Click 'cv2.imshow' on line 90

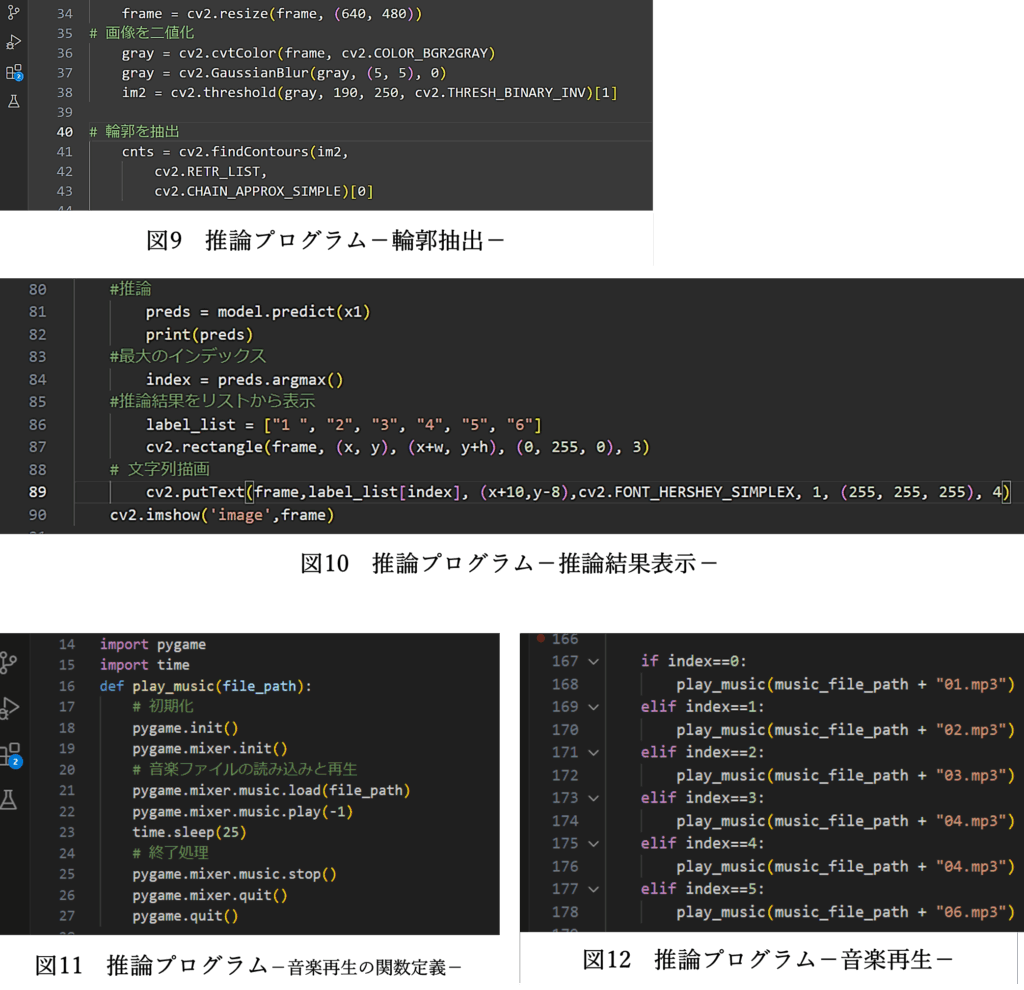[155, 515]
